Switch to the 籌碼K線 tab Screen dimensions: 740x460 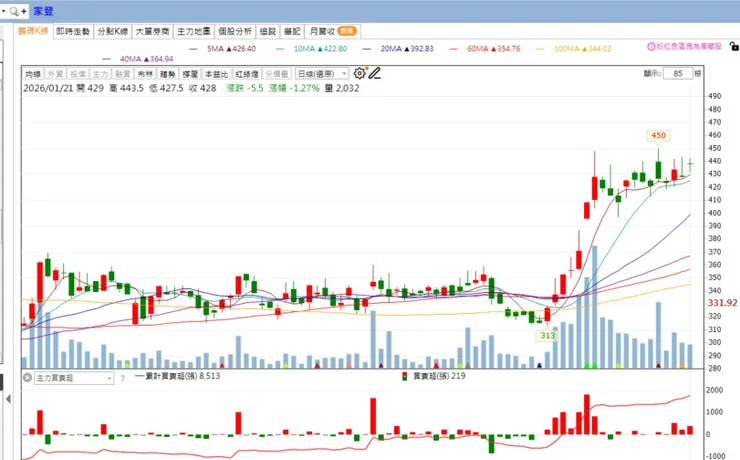[x=33, y=31]
